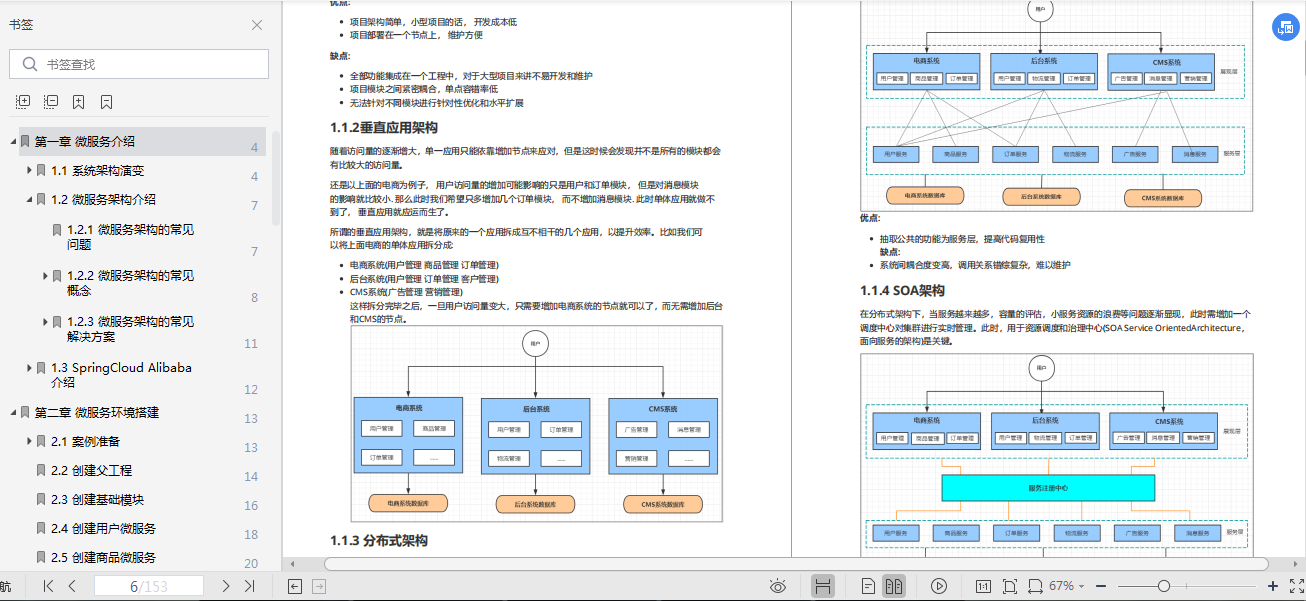Image resolution: width=1306 pixels, height=601 pixels.
Task: Click the bookmark icon beside 2.4 创建用户微服务
Action: [x=41, y=528]
